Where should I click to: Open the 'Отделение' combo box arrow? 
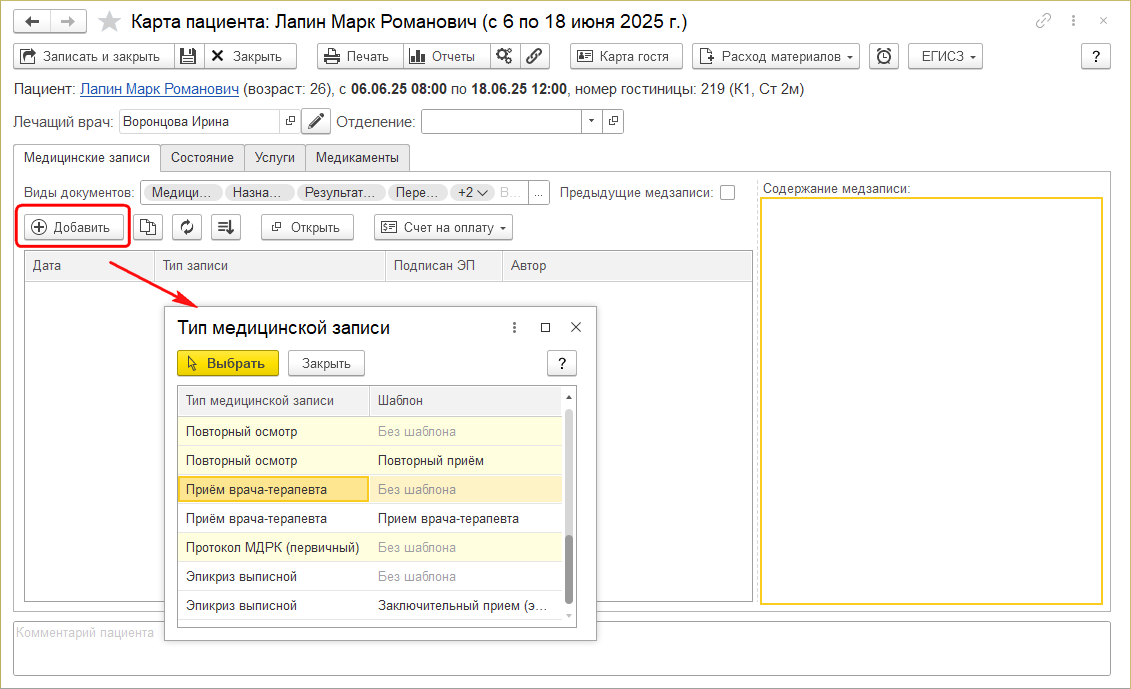[x=591, y=122]
